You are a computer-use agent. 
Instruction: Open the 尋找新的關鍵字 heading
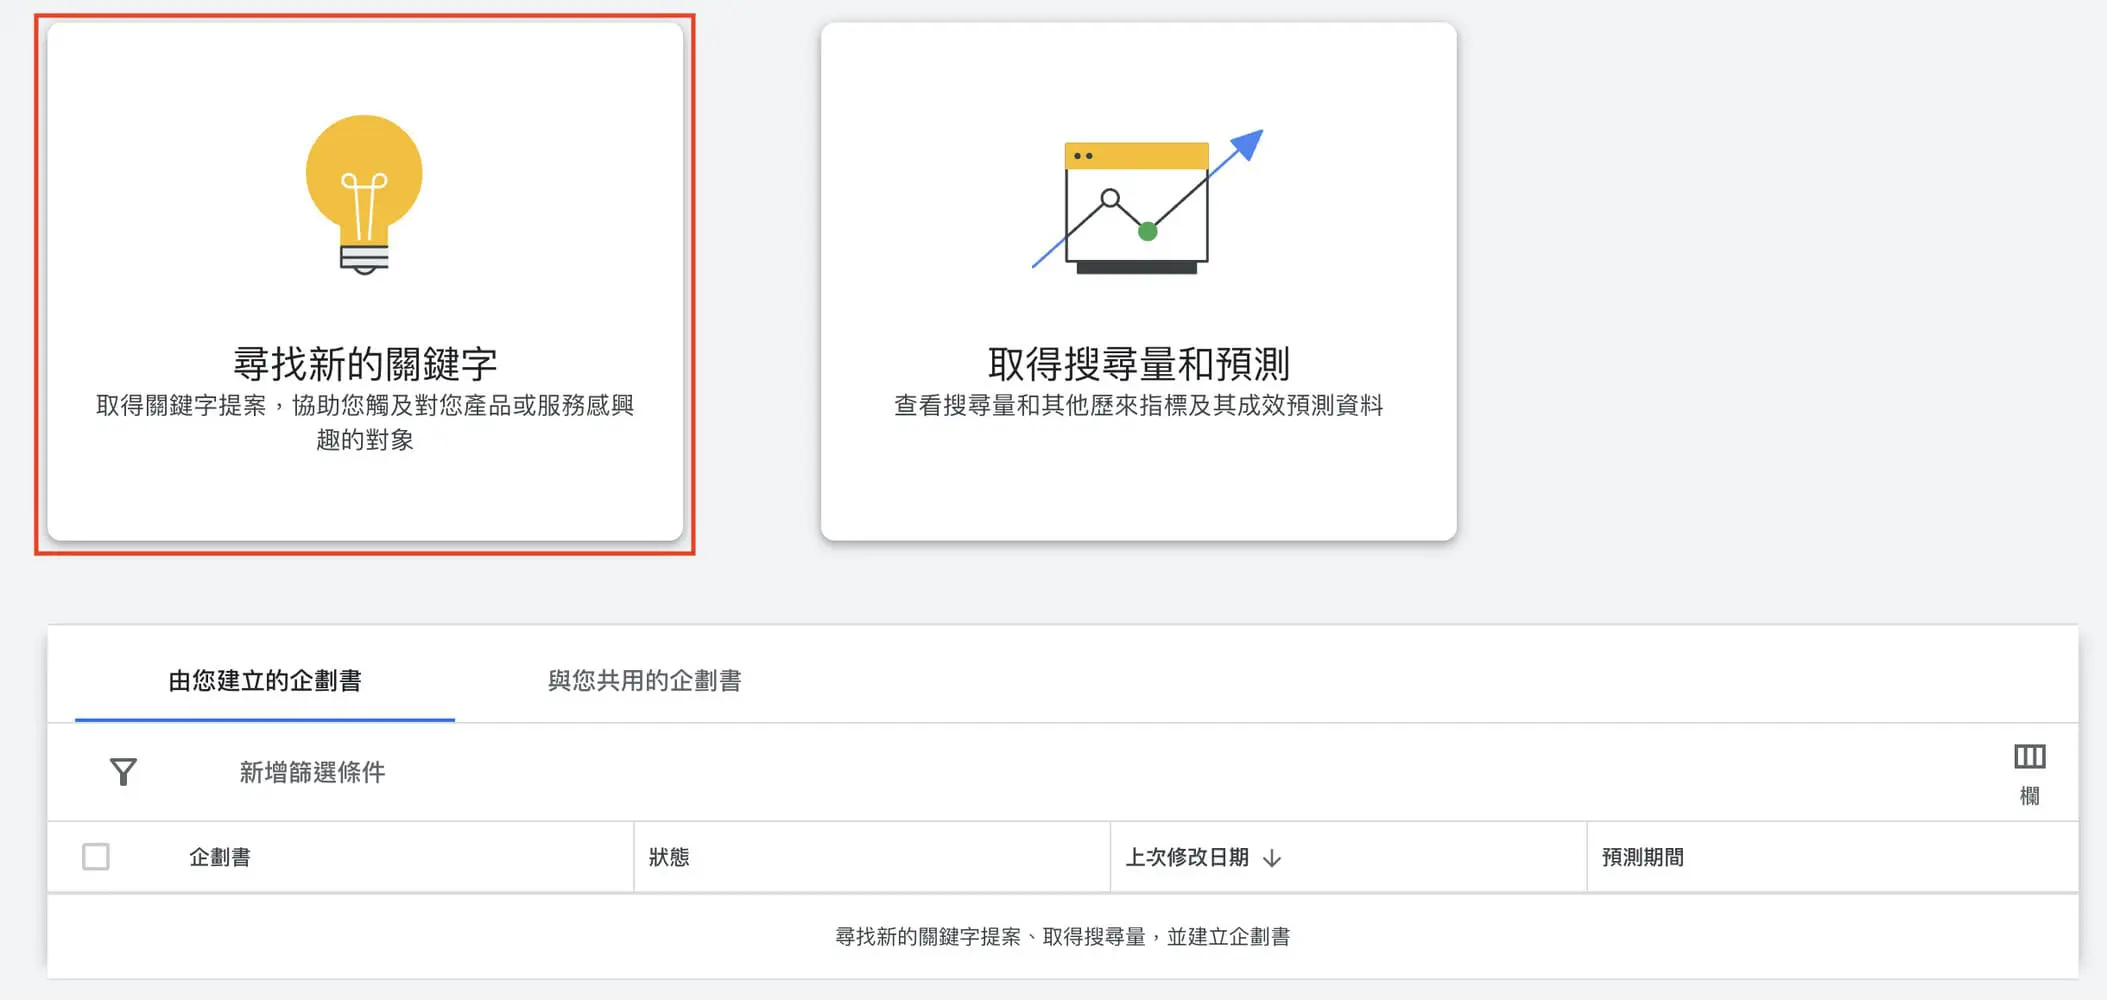pos(365,364)
